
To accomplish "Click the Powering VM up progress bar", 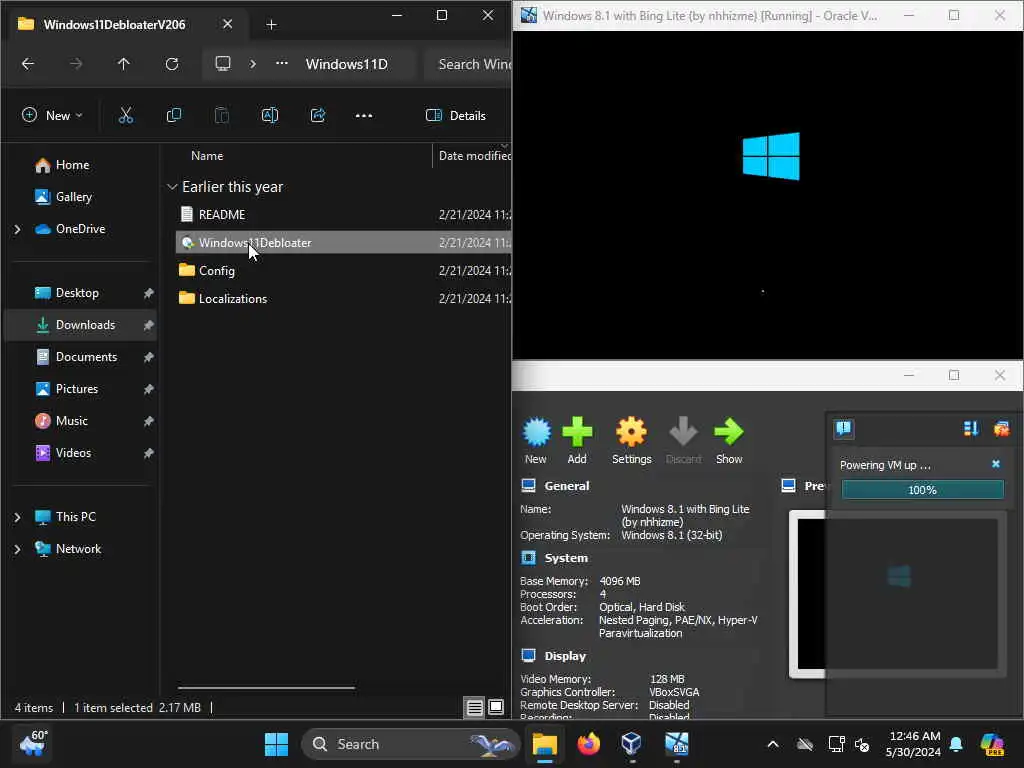I will click(x=922, y=490).
